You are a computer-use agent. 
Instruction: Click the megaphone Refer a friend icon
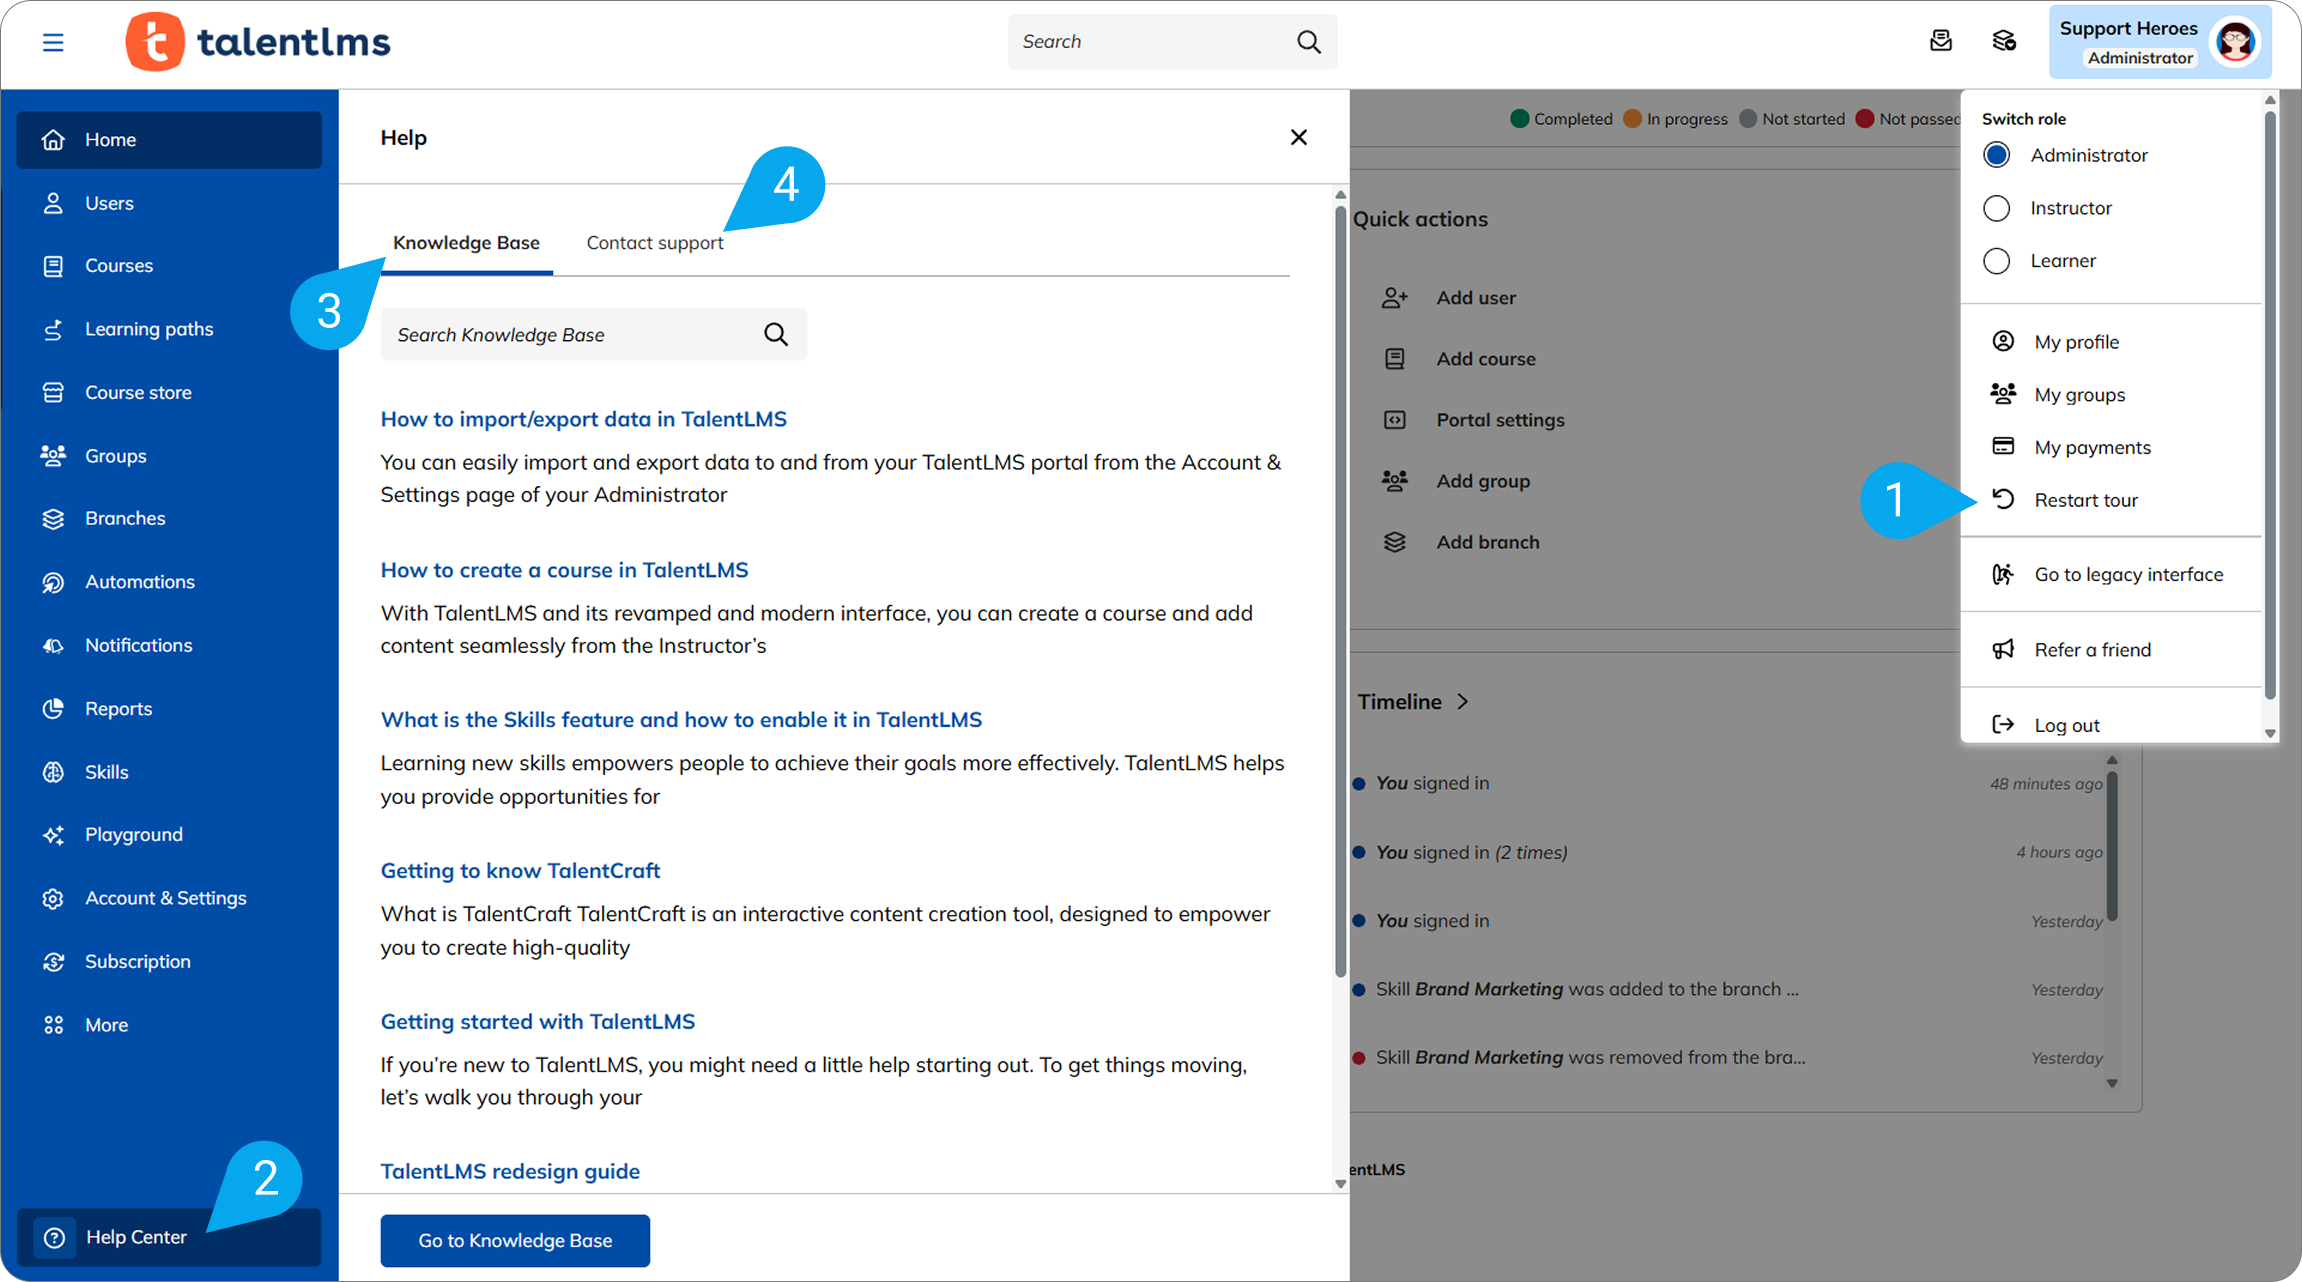(2003, 649)
